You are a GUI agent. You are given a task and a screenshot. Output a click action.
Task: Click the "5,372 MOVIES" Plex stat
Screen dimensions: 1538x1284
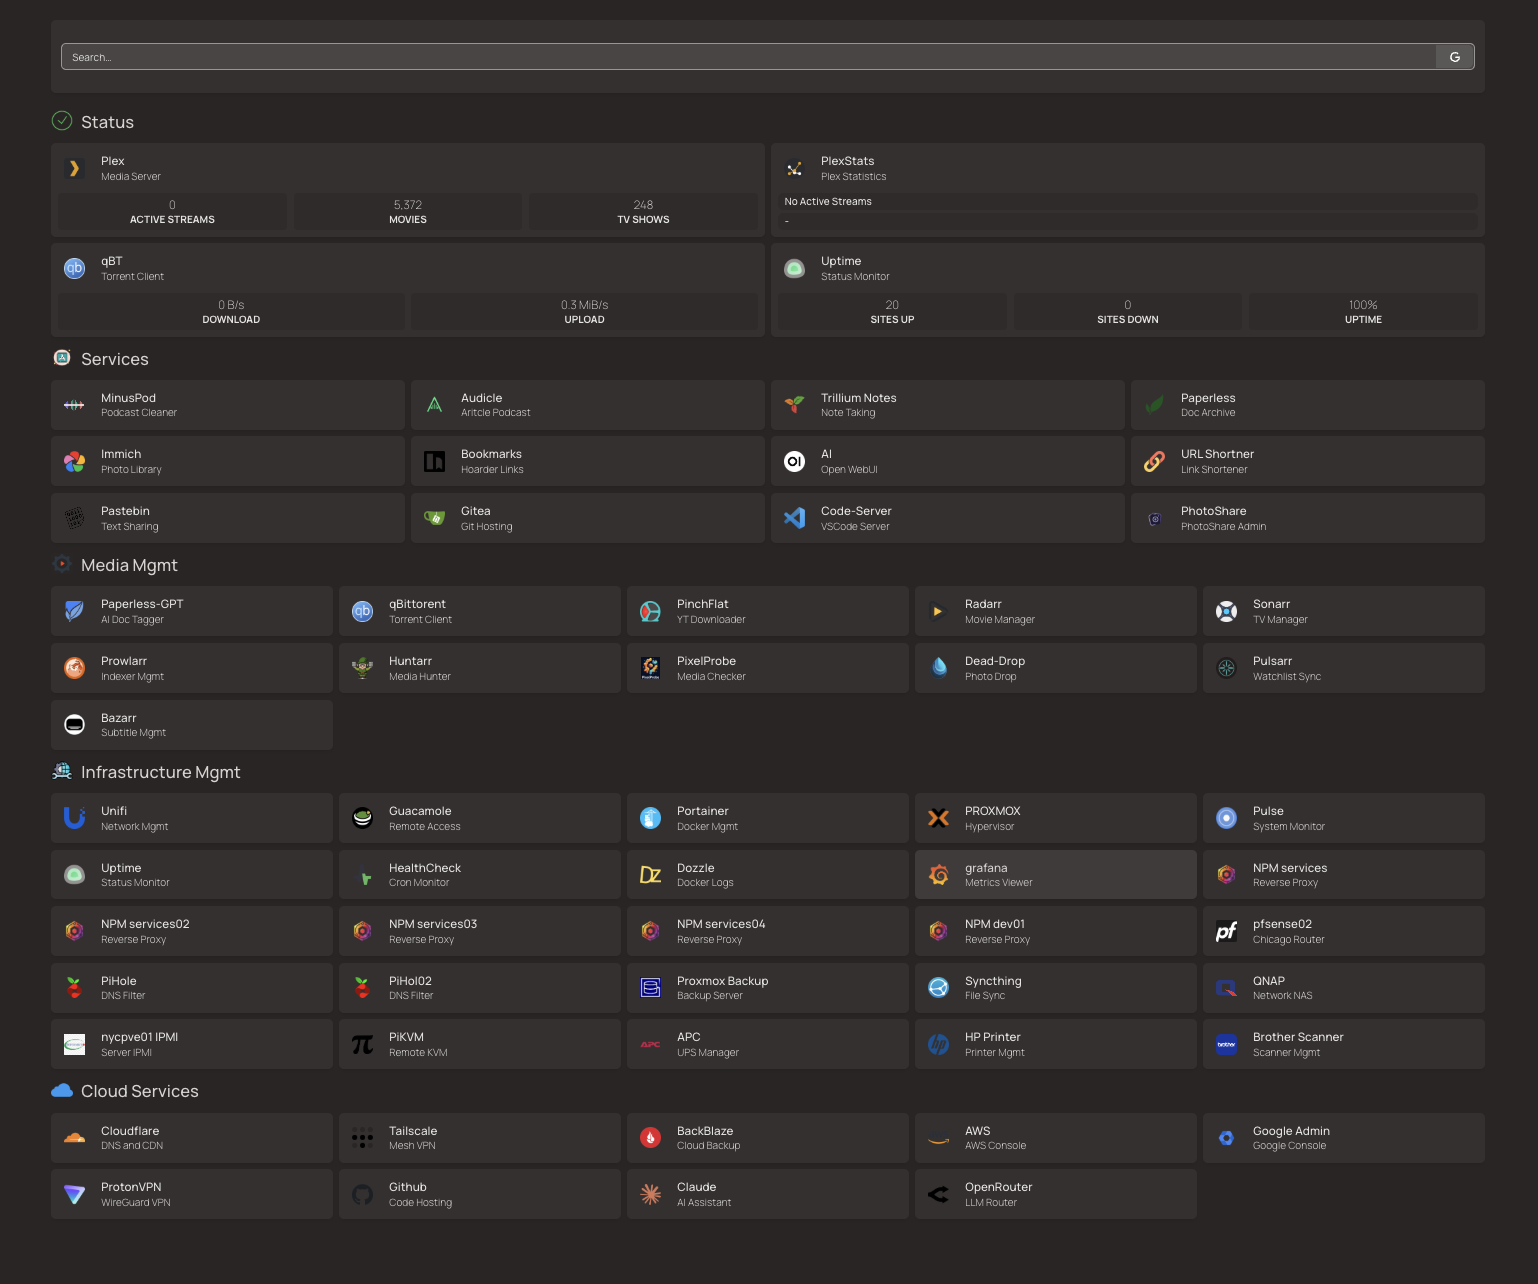408,212
